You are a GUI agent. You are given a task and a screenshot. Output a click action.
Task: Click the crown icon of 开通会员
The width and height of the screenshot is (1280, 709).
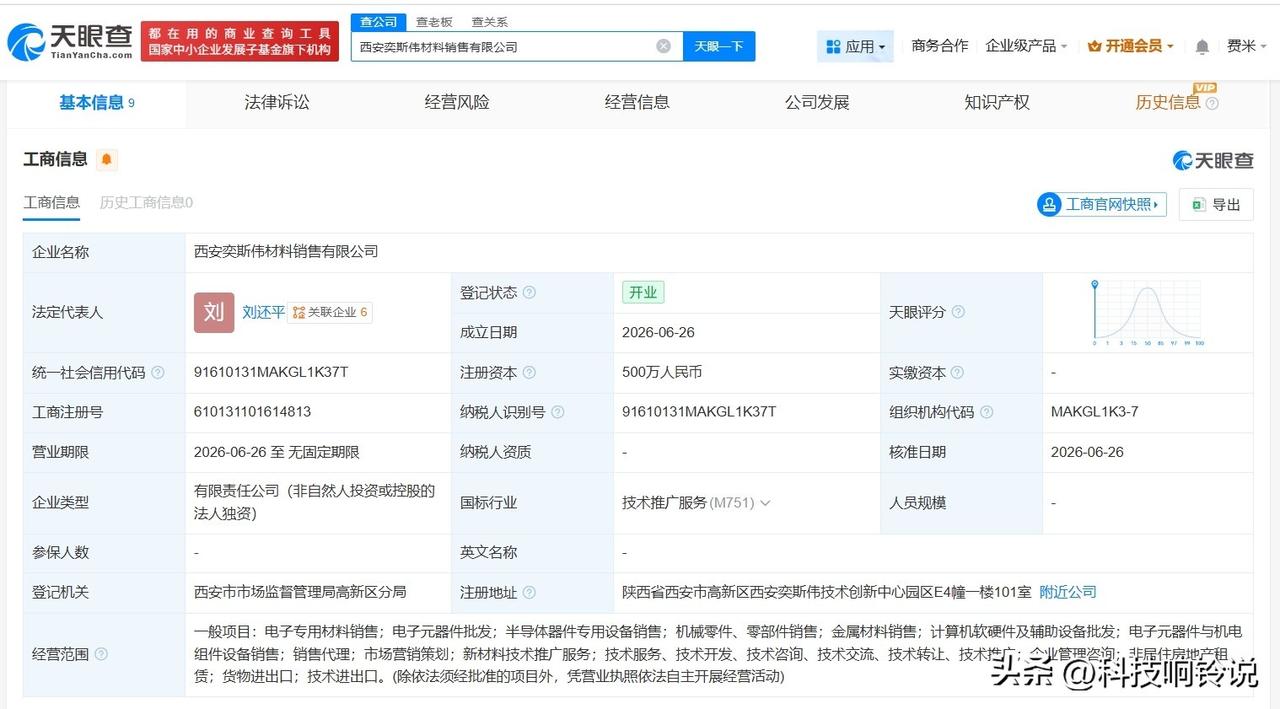point(1094,46)
